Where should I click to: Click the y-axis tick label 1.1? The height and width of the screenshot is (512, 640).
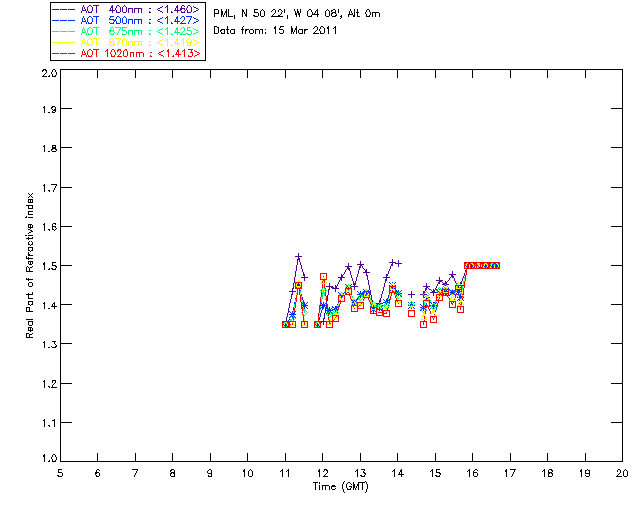tap(49, 423)
